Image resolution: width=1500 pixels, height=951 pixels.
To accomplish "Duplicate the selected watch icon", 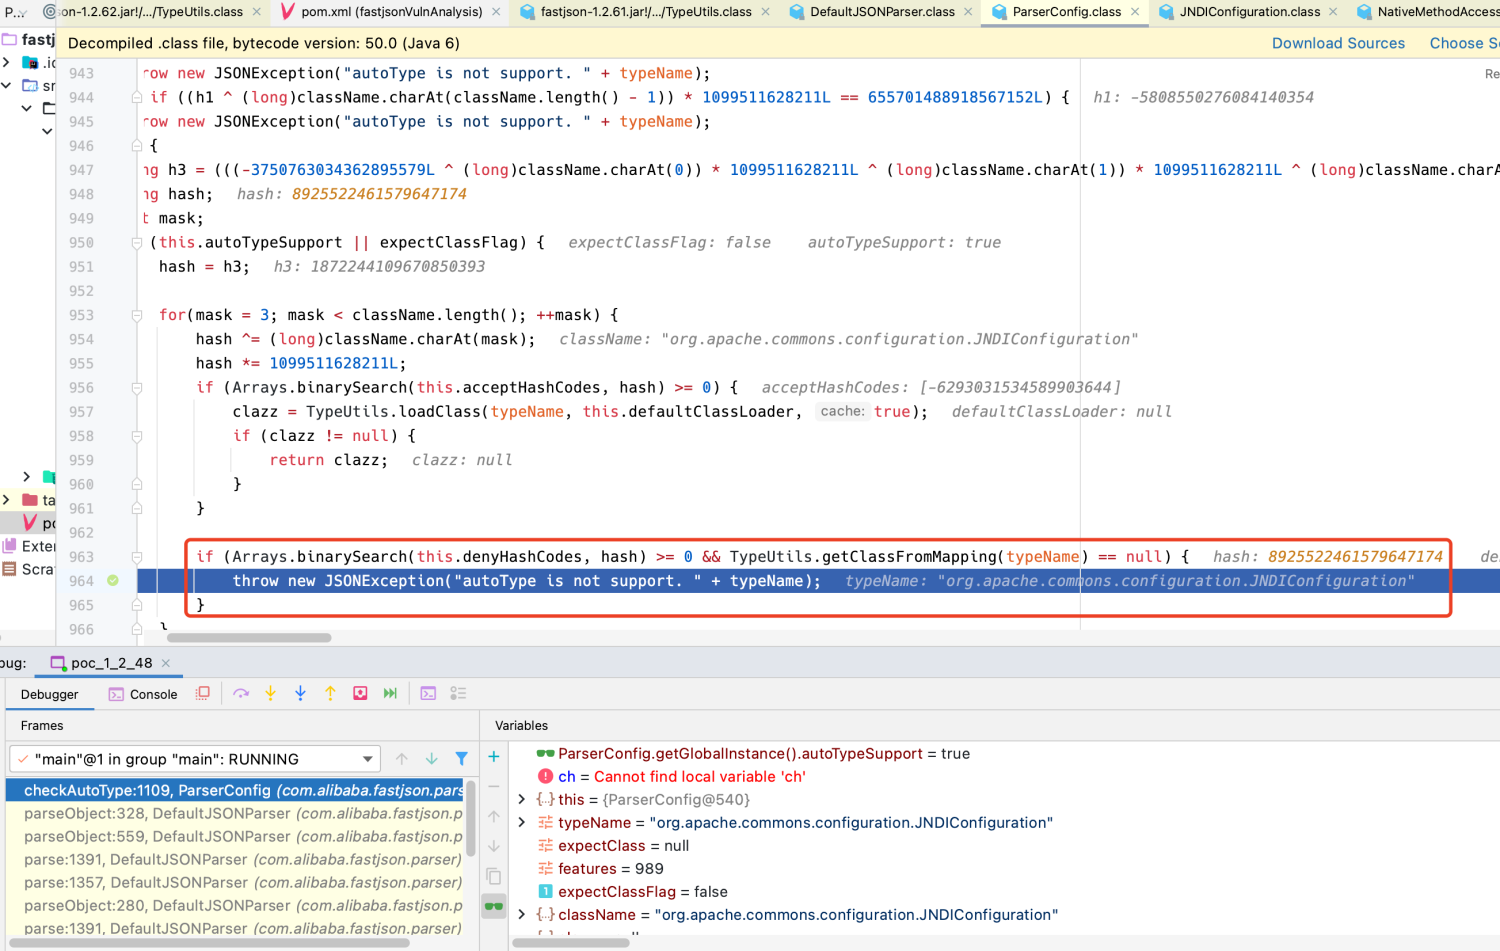I will pos(494,877).
